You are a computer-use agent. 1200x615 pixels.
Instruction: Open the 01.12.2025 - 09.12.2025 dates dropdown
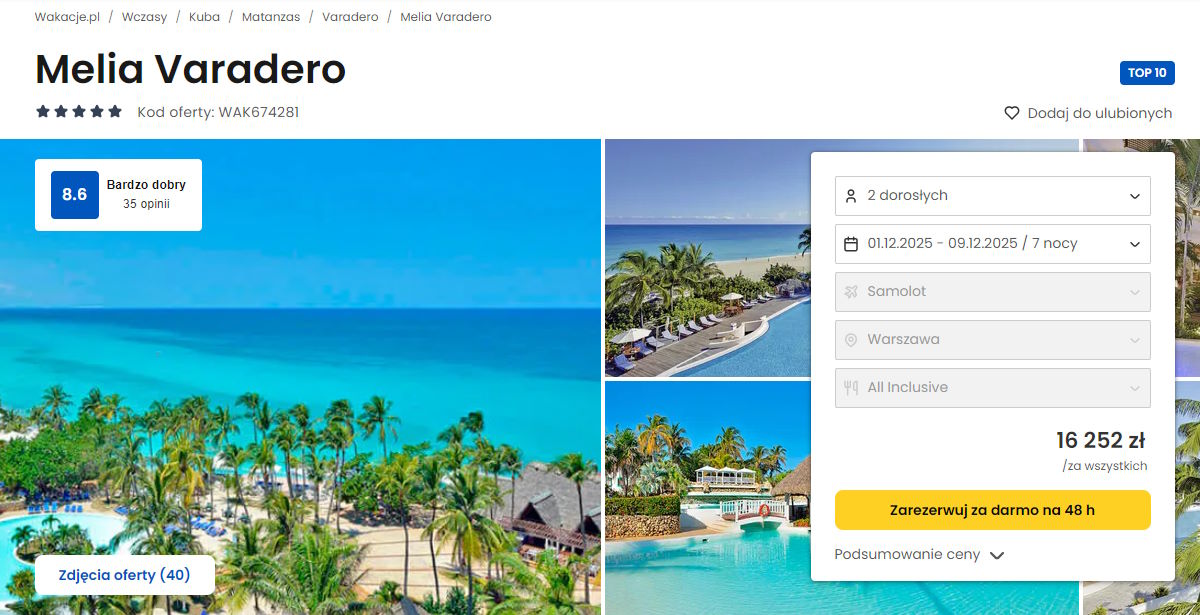click(x=993, y=244)
